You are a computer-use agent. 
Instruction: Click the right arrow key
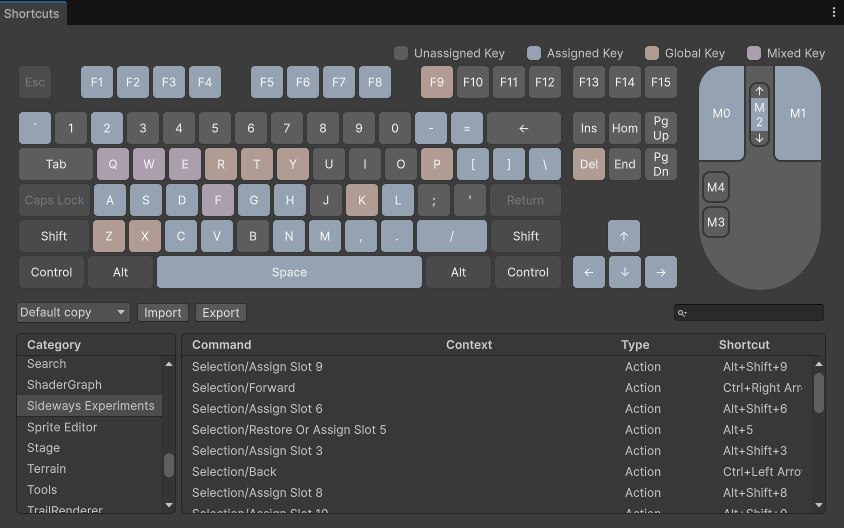point(660,272)
